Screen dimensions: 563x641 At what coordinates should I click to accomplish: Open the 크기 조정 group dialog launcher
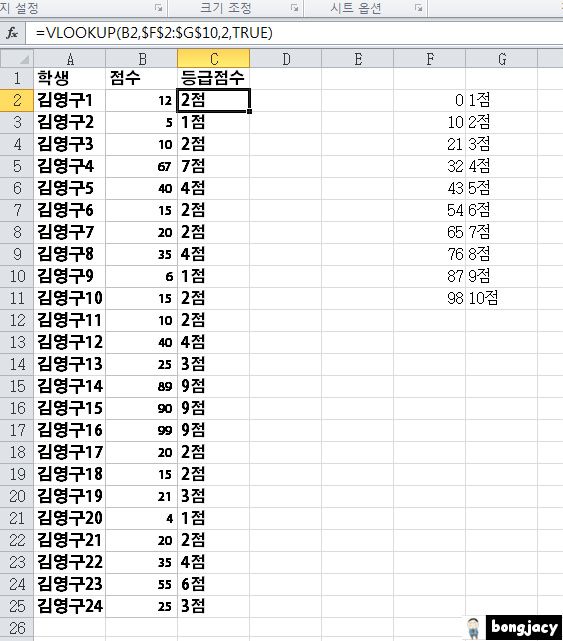[x=294, y=8]
